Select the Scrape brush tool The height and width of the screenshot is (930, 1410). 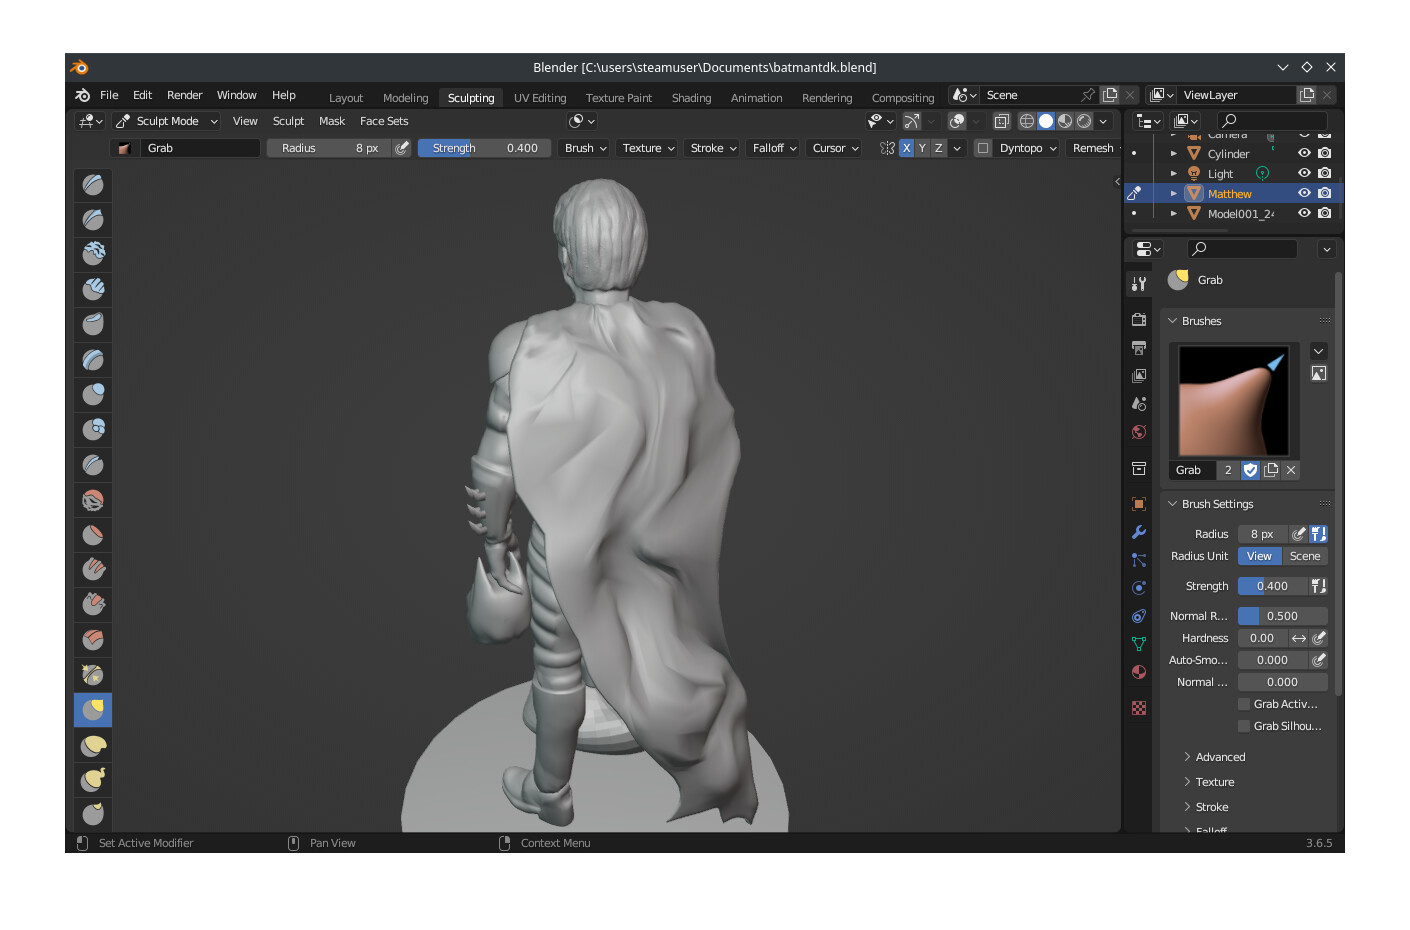pos(93,604)
